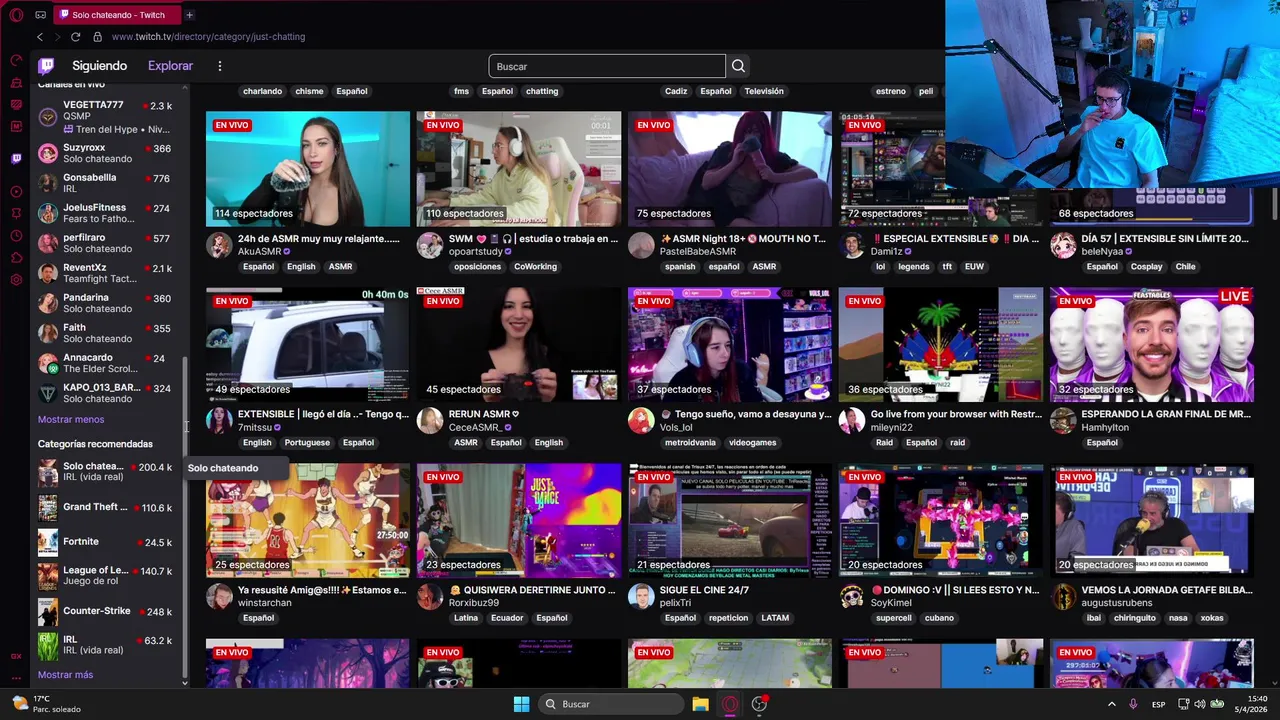The width and height of the screenshot is (1280, 720).
Task: Open a new browser tab with plus
Action: click(189, 15)
